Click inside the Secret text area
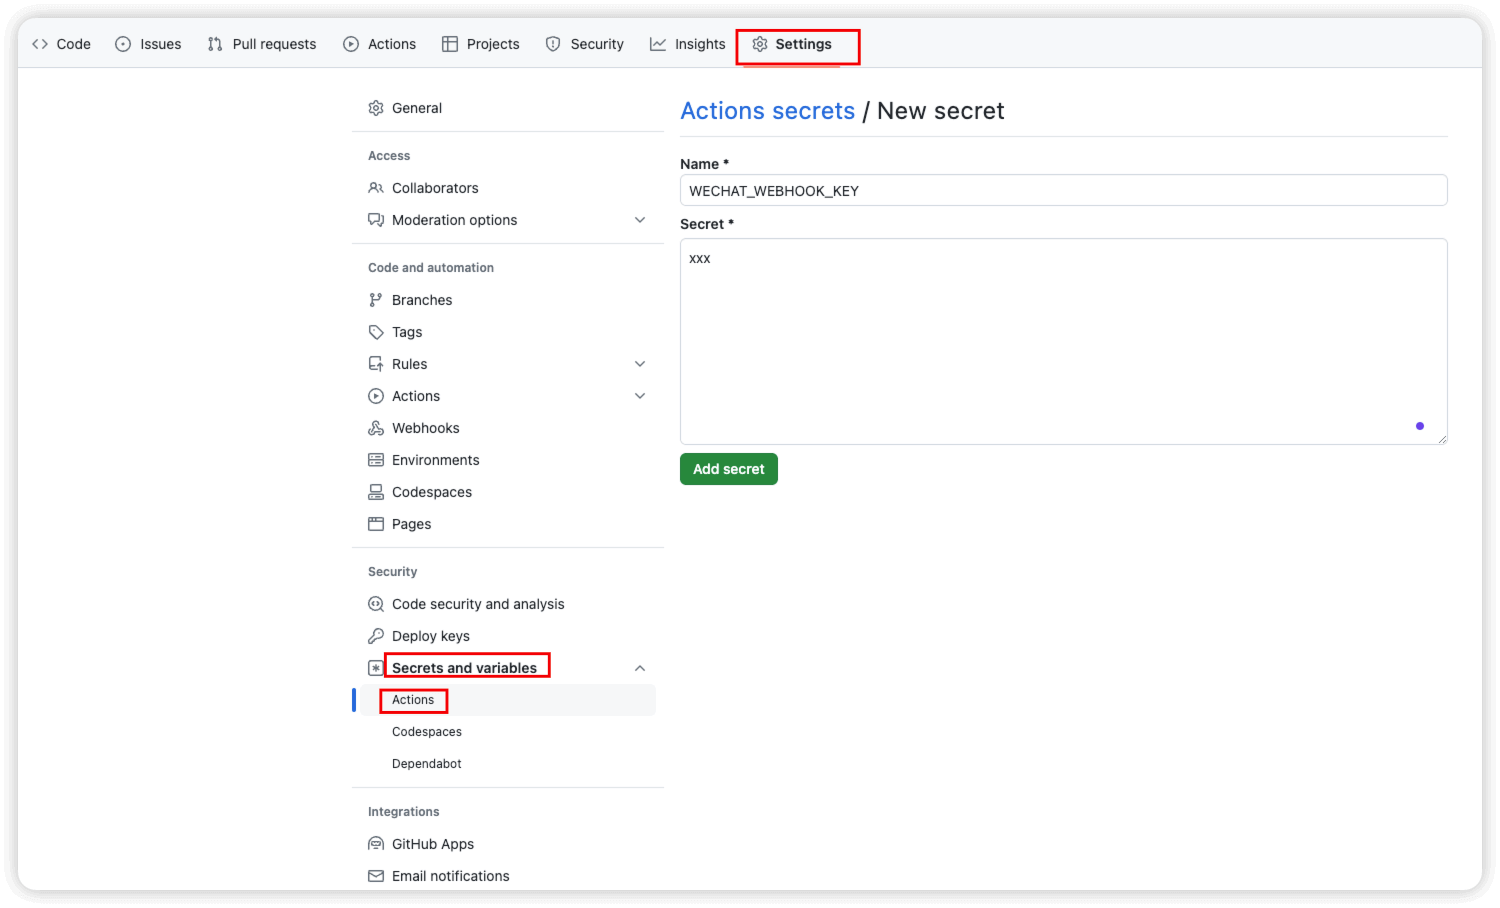1500x908 pixels. click(x=1064, y=341)
